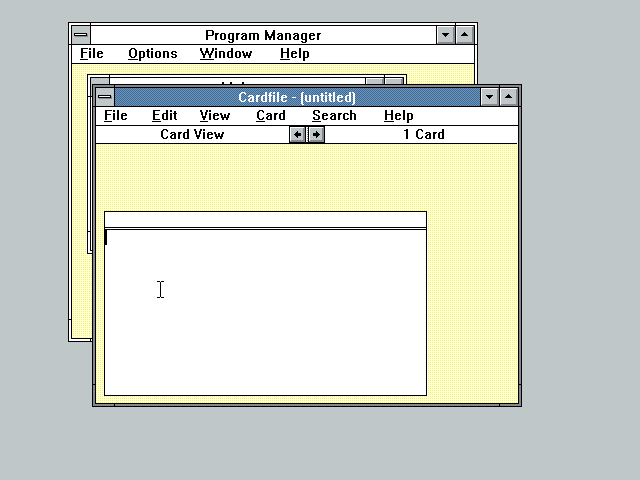Open the Cardfile Help menu
This screenshot has height=480, width=640.
[x=398, y=116]
